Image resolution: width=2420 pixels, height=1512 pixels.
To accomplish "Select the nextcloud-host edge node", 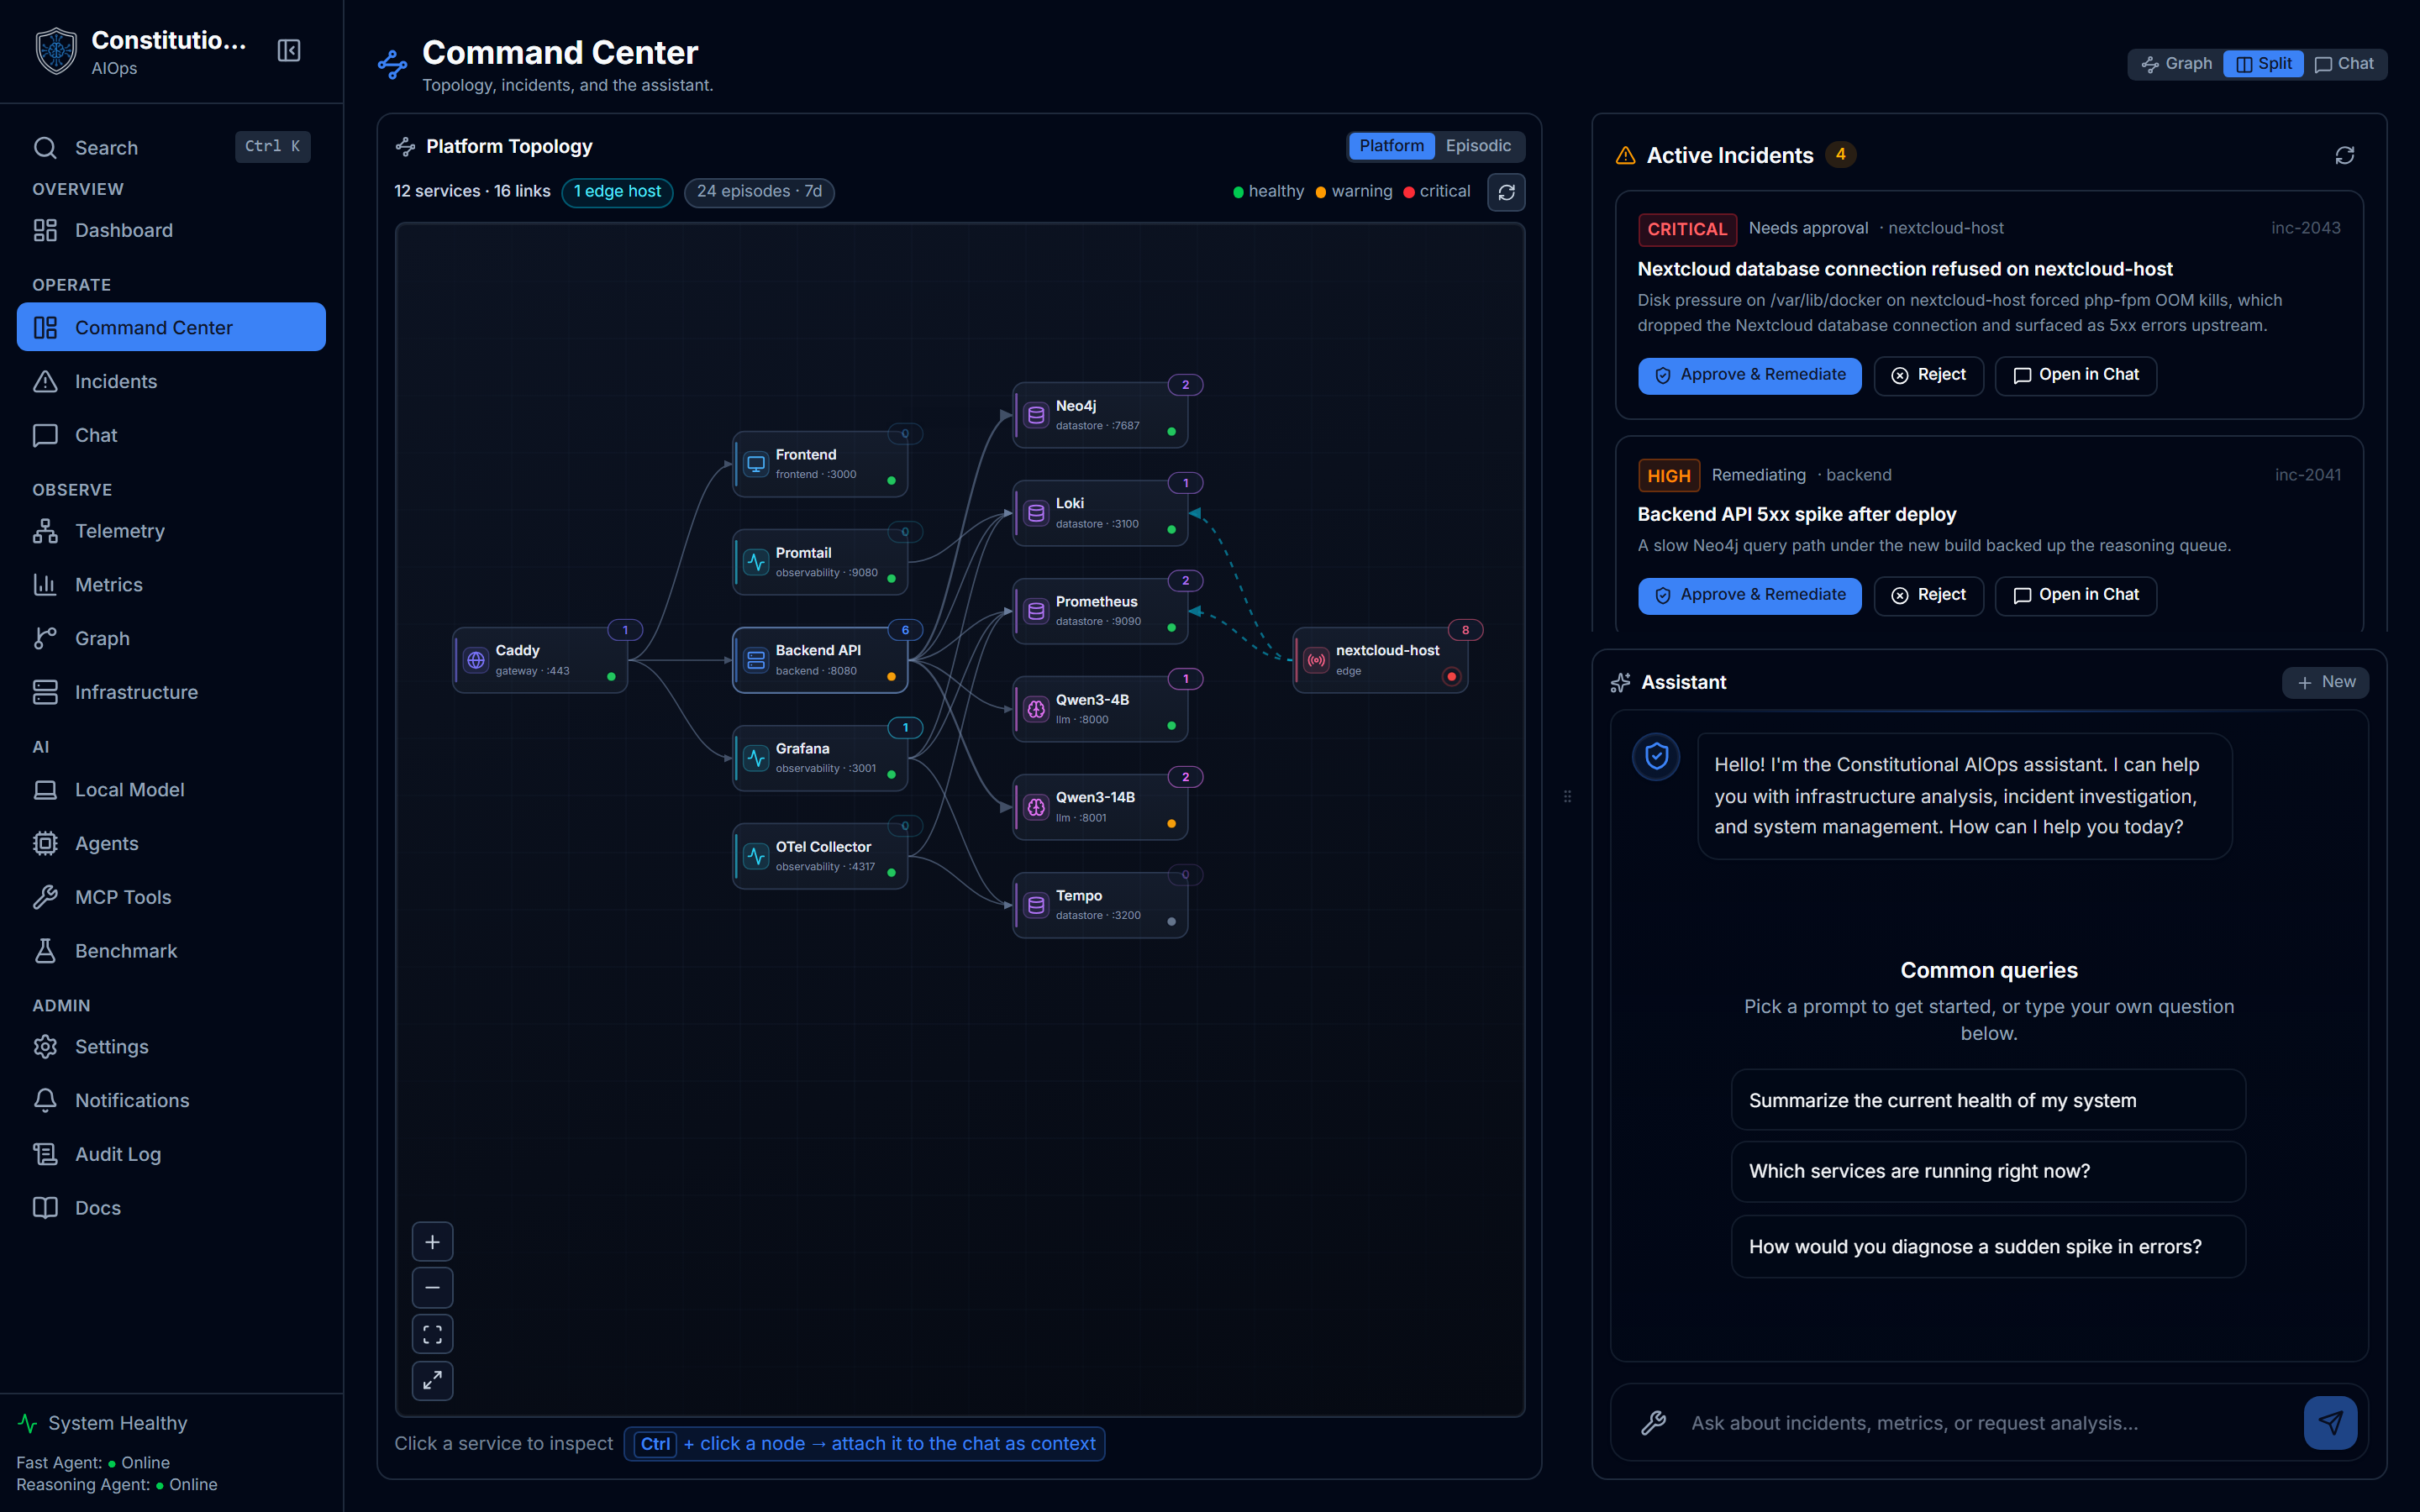I will coord(1380,660).
